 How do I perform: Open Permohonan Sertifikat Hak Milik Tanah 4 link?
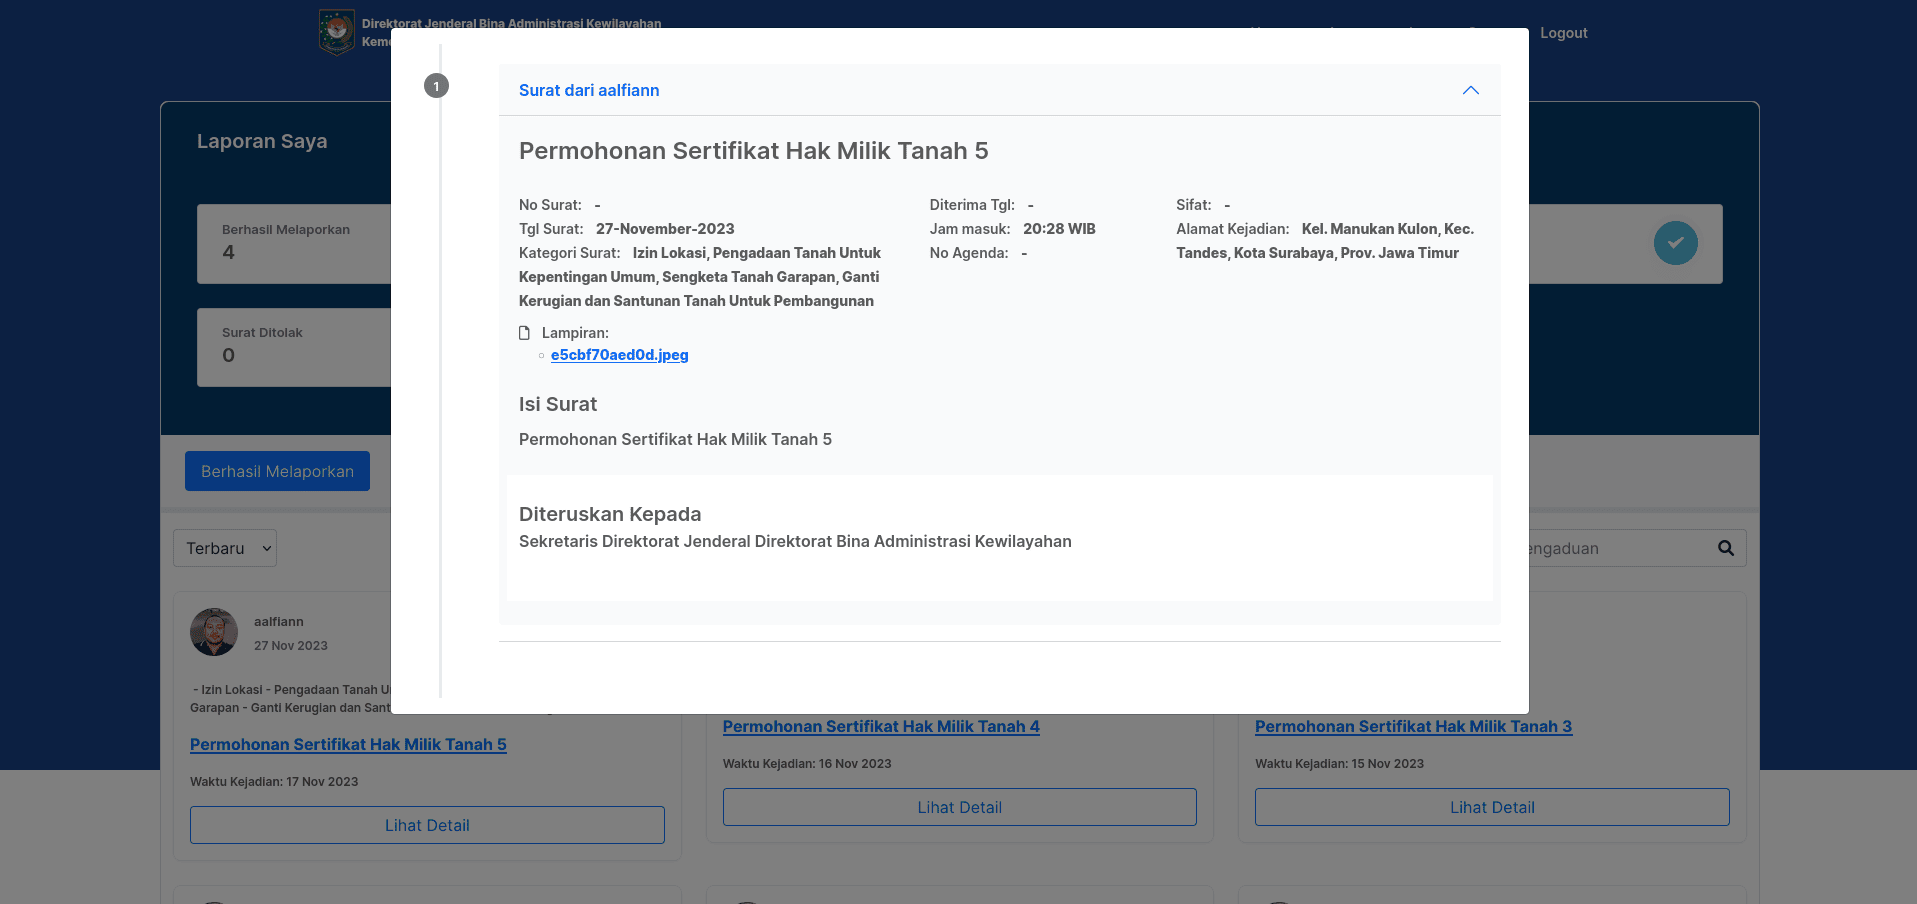tap(881, 727)
